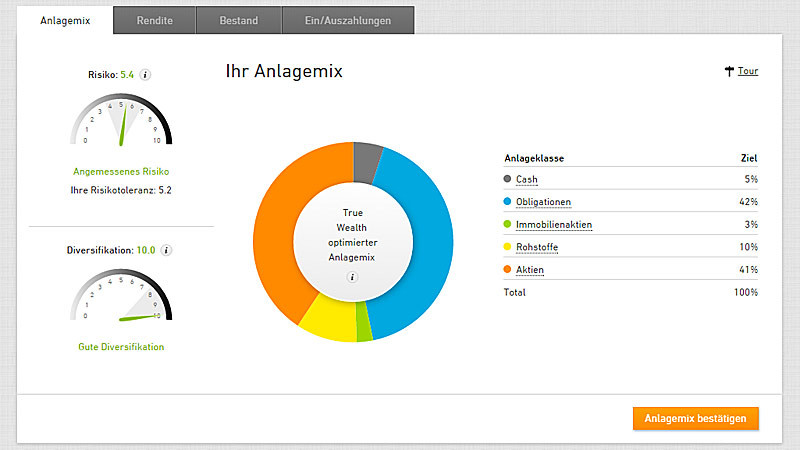The width and height of the screenshot is (800, 450).
Task: Click the 42% Obligationen target value
Action: (x=748, y=202)
